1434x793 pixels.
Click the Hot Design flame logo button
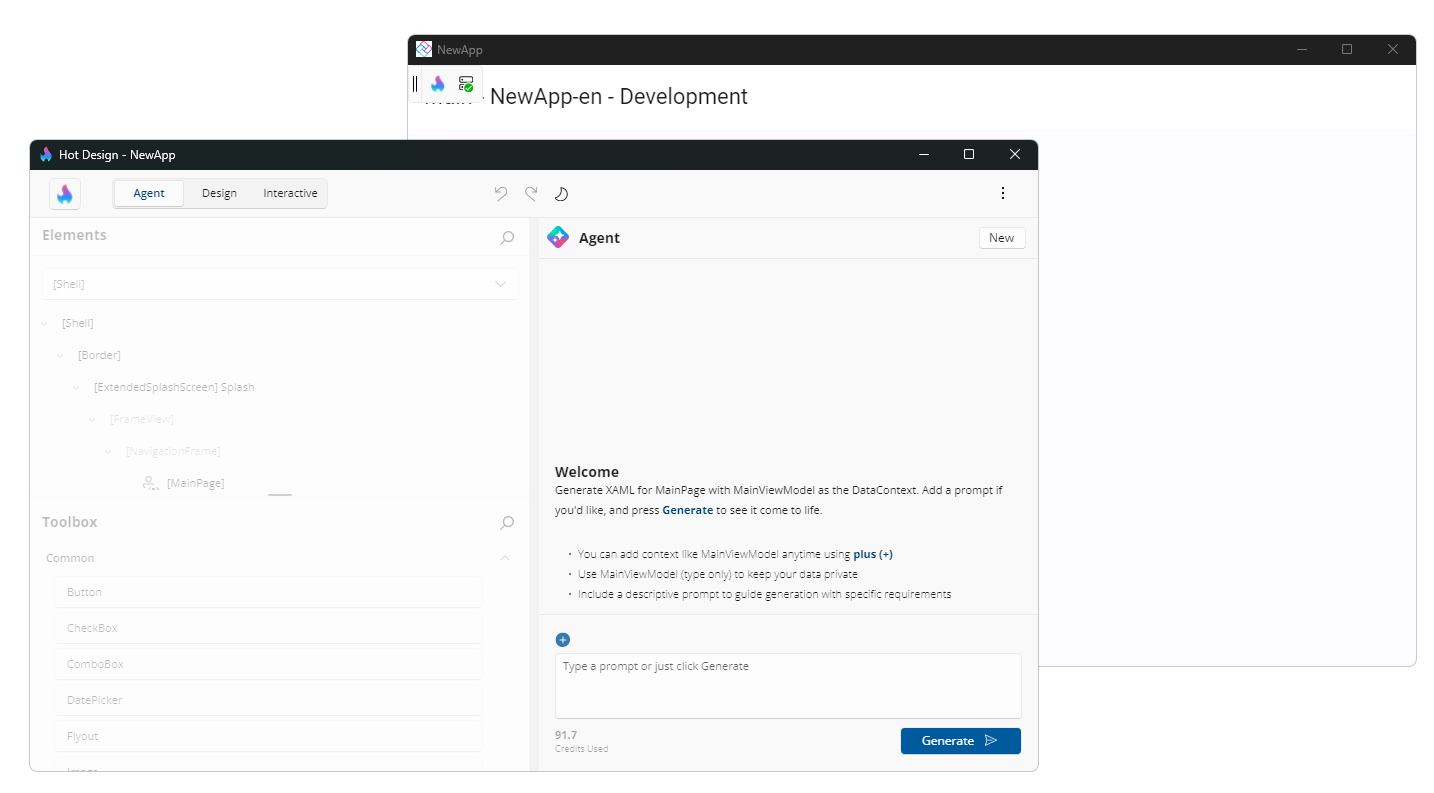pyautogui.click(x=65, y=194)
